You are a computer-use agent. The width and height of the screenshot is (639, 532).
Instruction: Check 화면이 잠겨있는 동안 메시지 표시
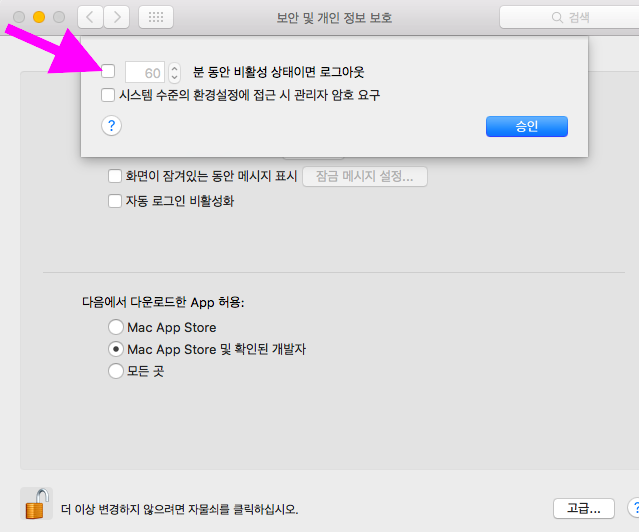[115, 177]
